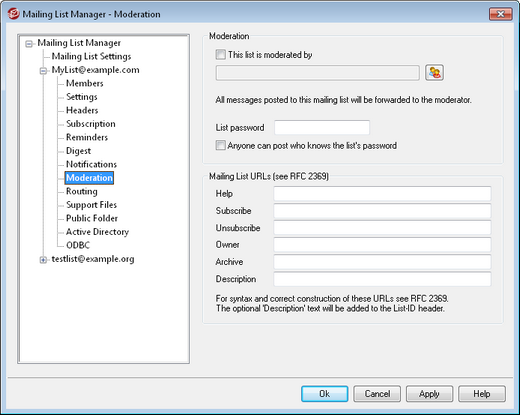Click the Ok button
520x415 pixels.
(324, 394)
